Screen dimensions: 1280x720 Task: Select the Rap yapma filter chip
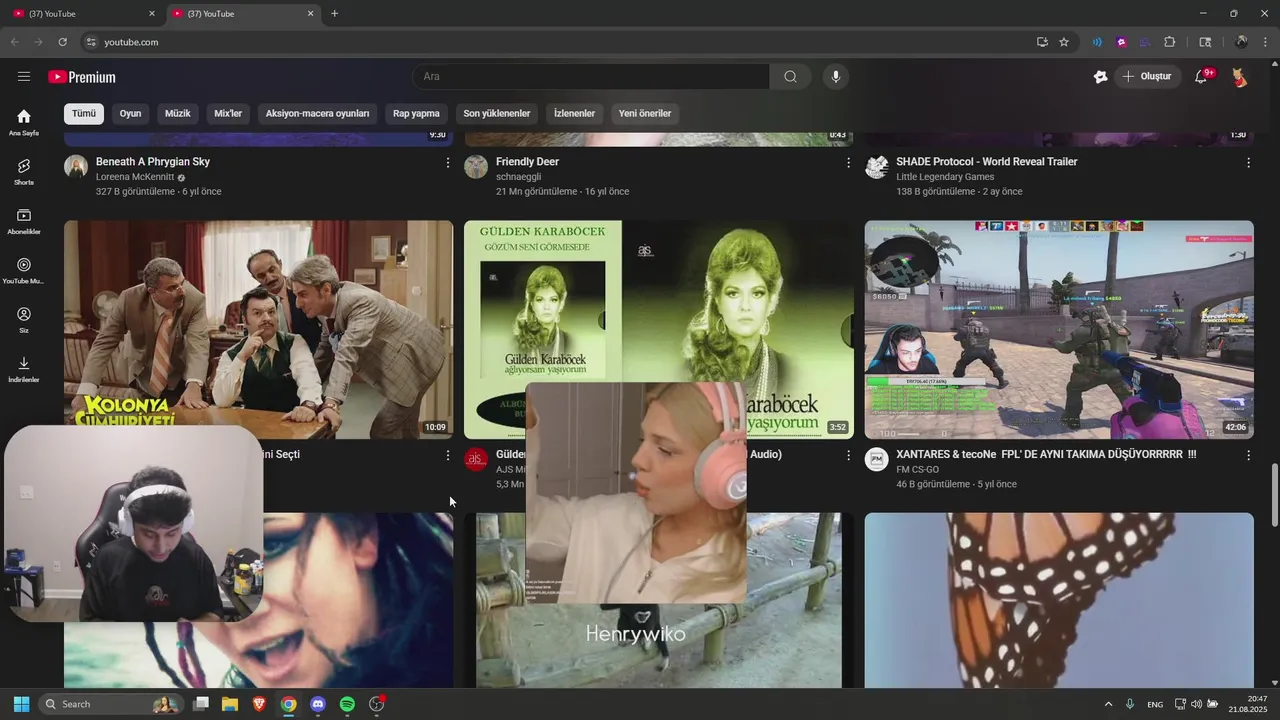coord(416,113)
